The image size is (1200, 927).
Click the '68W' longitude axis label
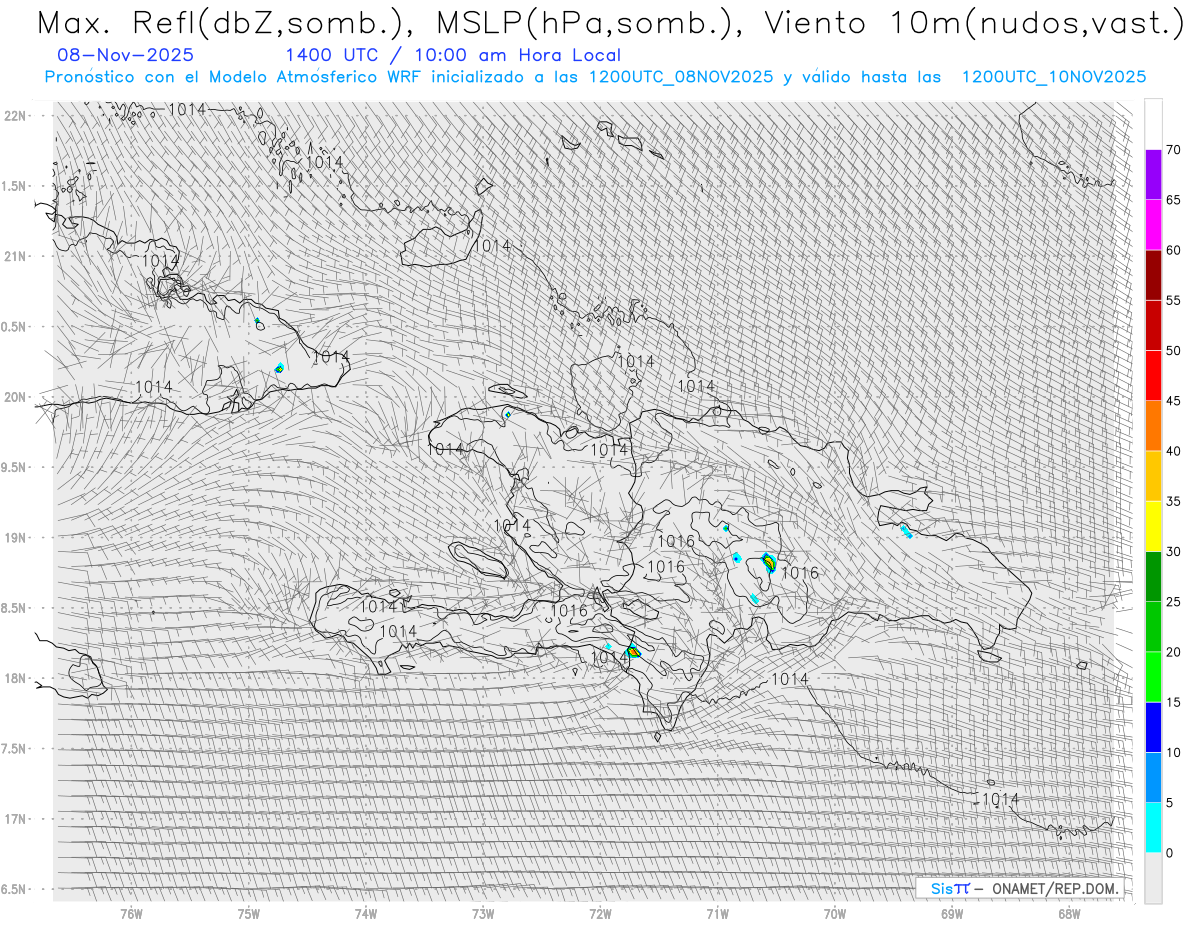coord(1069,913)
